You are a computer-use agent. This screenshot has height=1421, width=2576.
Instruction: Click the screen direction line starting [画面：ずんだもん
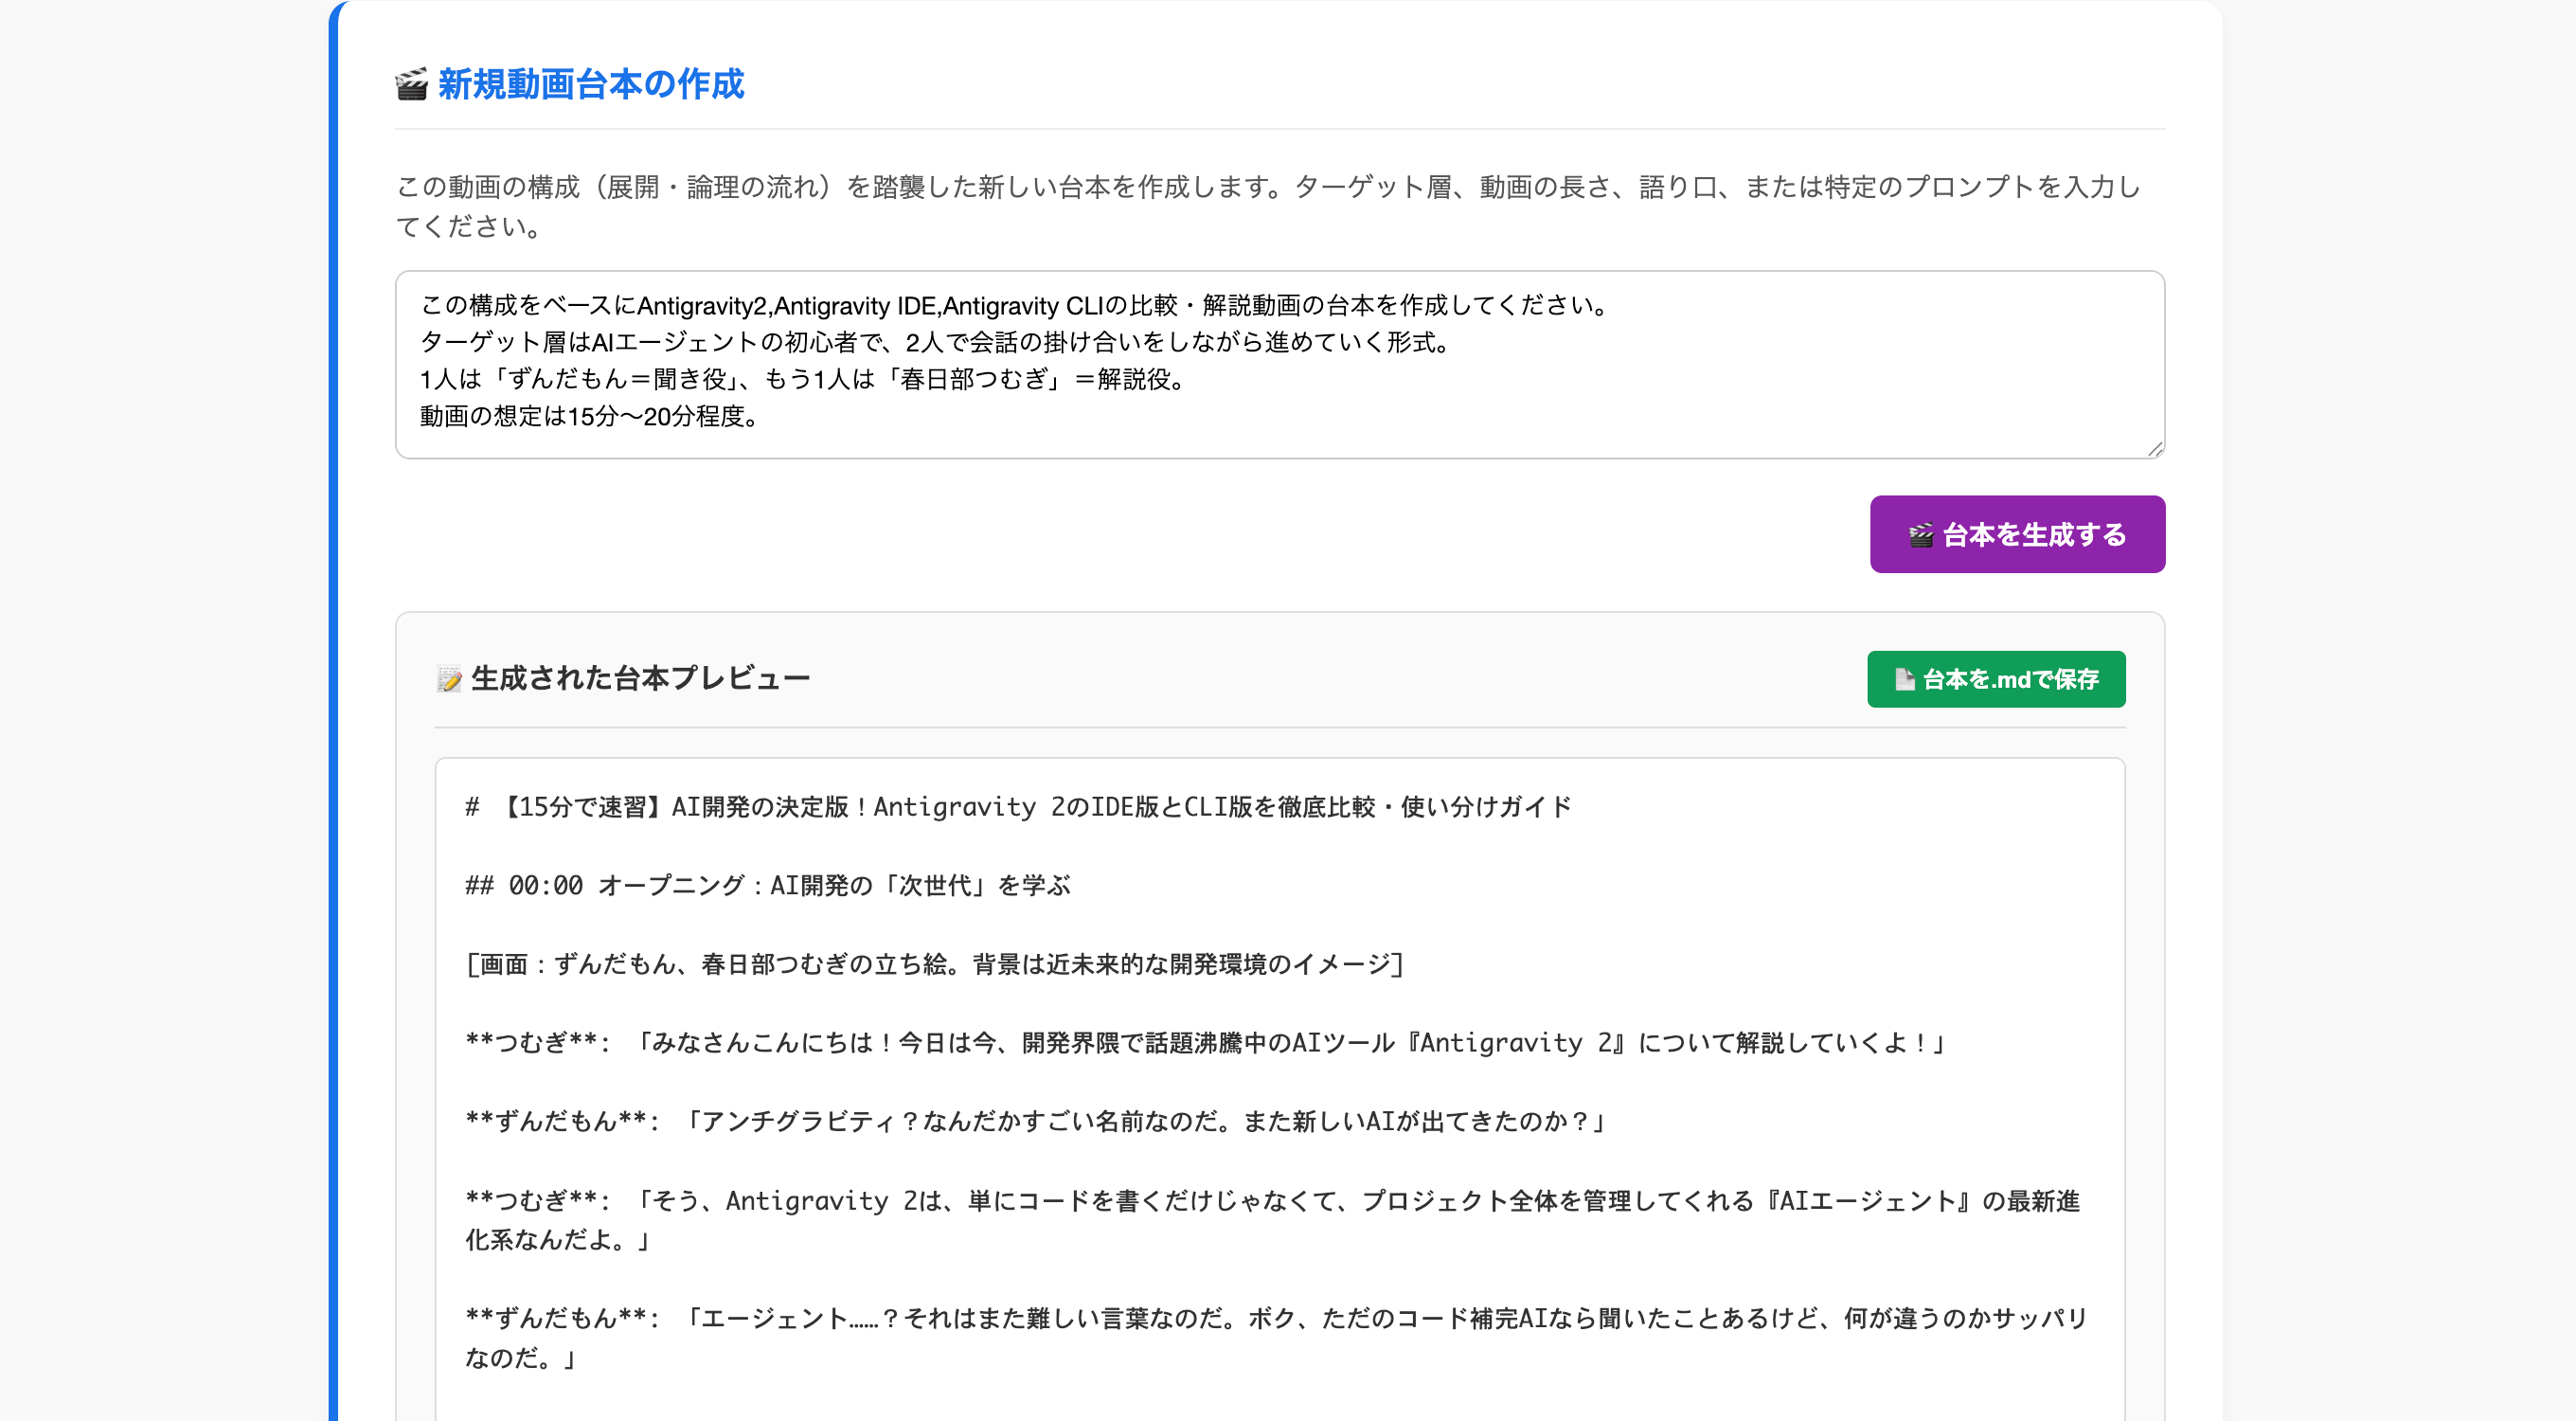[x=934, y=964]
